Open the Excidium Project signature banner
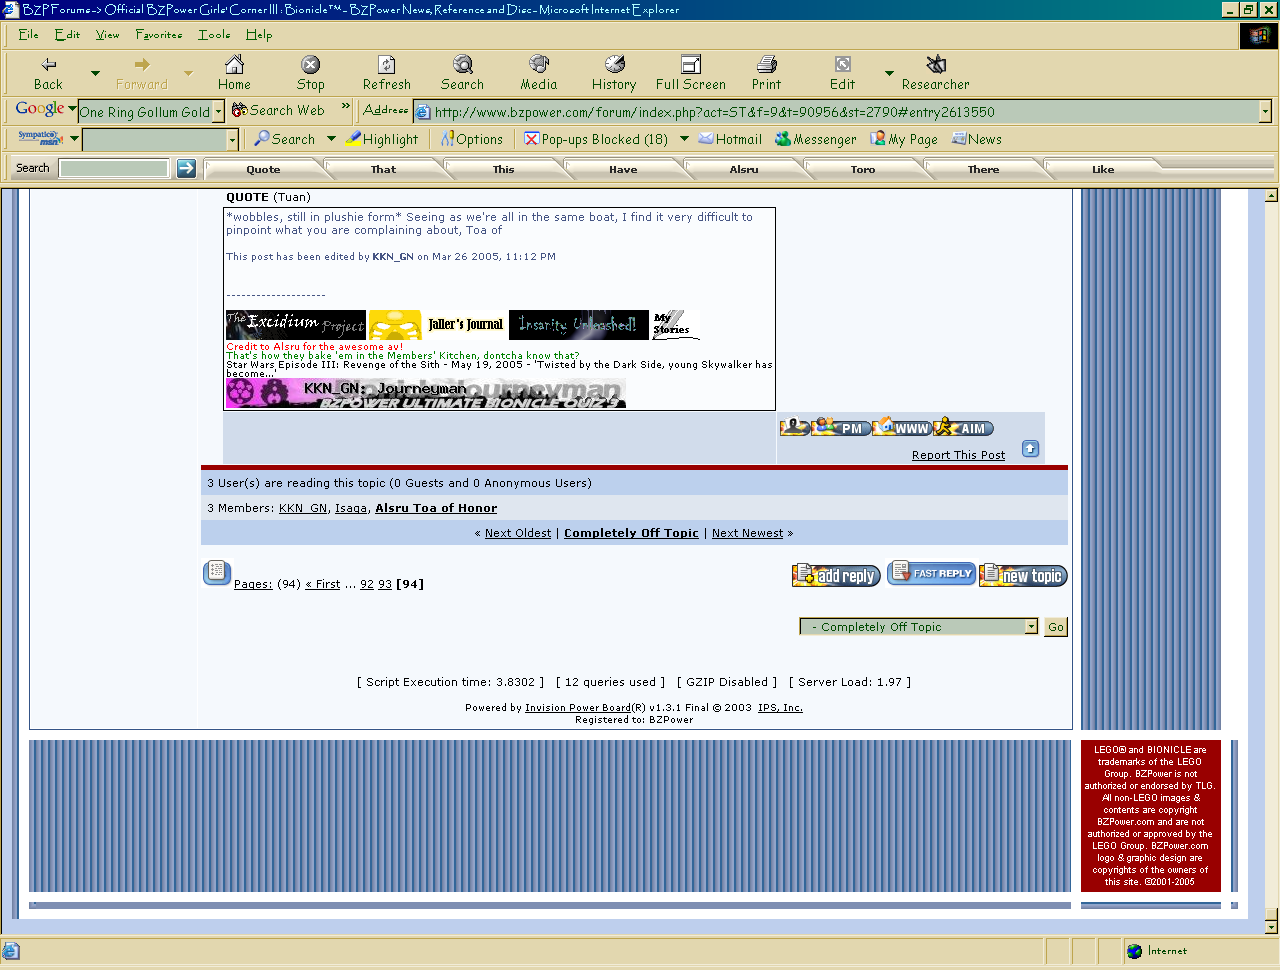Viewport: 1280px width, 970px height. coord(296,325)
